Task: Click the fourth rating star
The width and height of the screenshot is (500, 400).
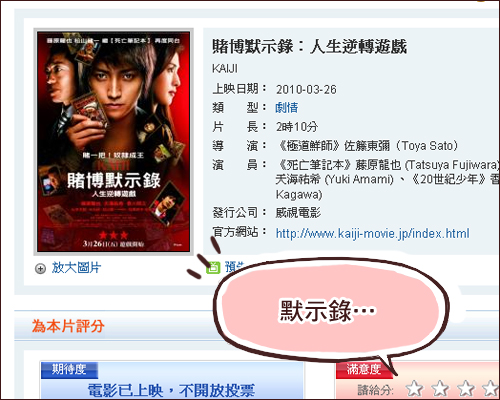Action: [x=491, y=388]
